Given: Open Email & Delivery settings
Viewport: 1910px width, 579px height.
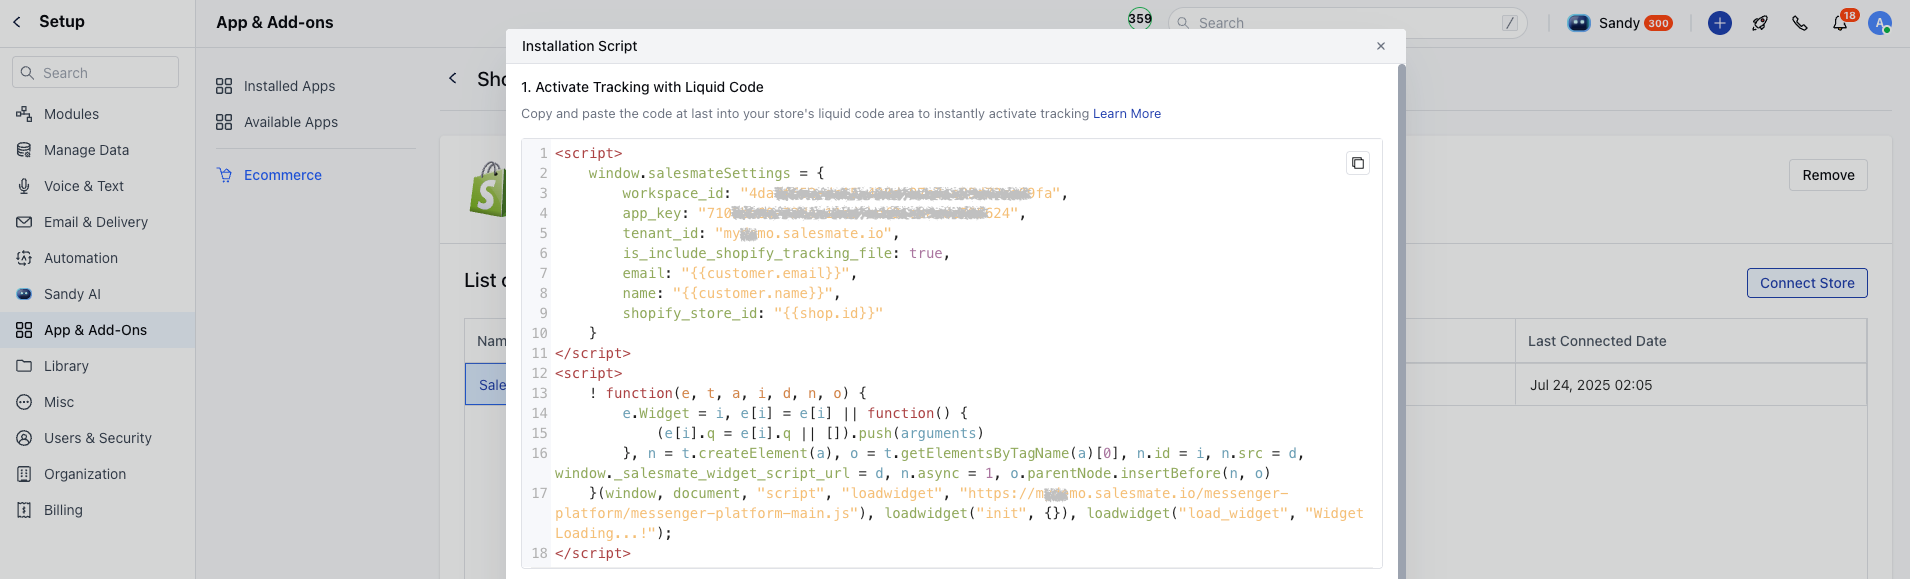Looking at the screenshot, I should (x=97, y=222).
